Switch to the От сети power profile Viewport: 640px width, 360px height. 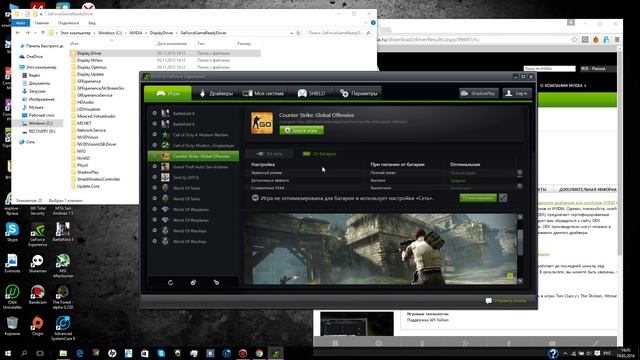pos(269,154)
